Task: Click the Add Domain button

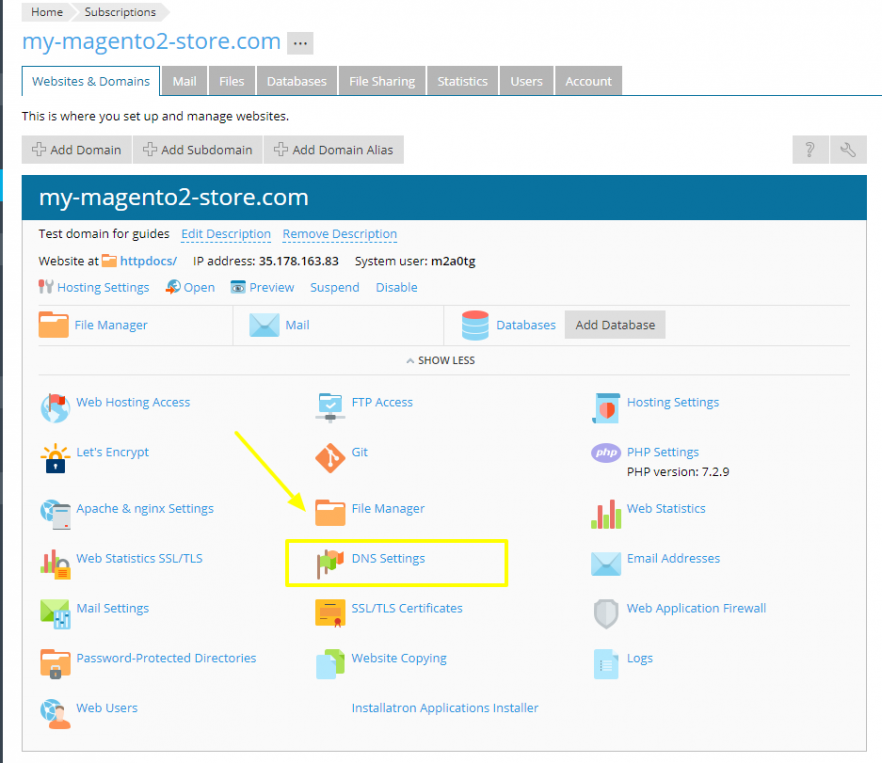Action: 76,150
